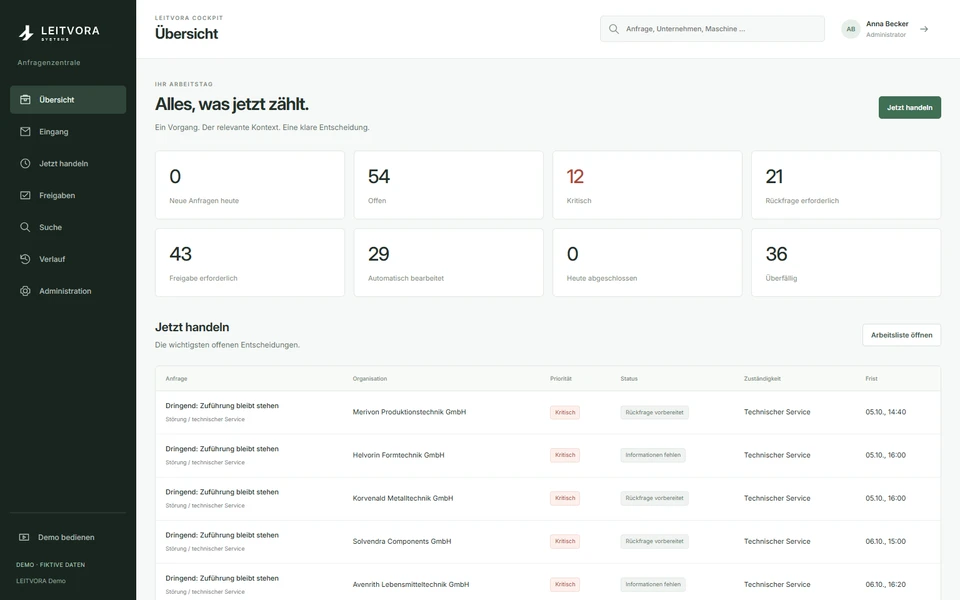The image size is (960, 600).
Task: Open the Freigaben checkmark icon
Action: pyautogui.click(x=25, y=195)
